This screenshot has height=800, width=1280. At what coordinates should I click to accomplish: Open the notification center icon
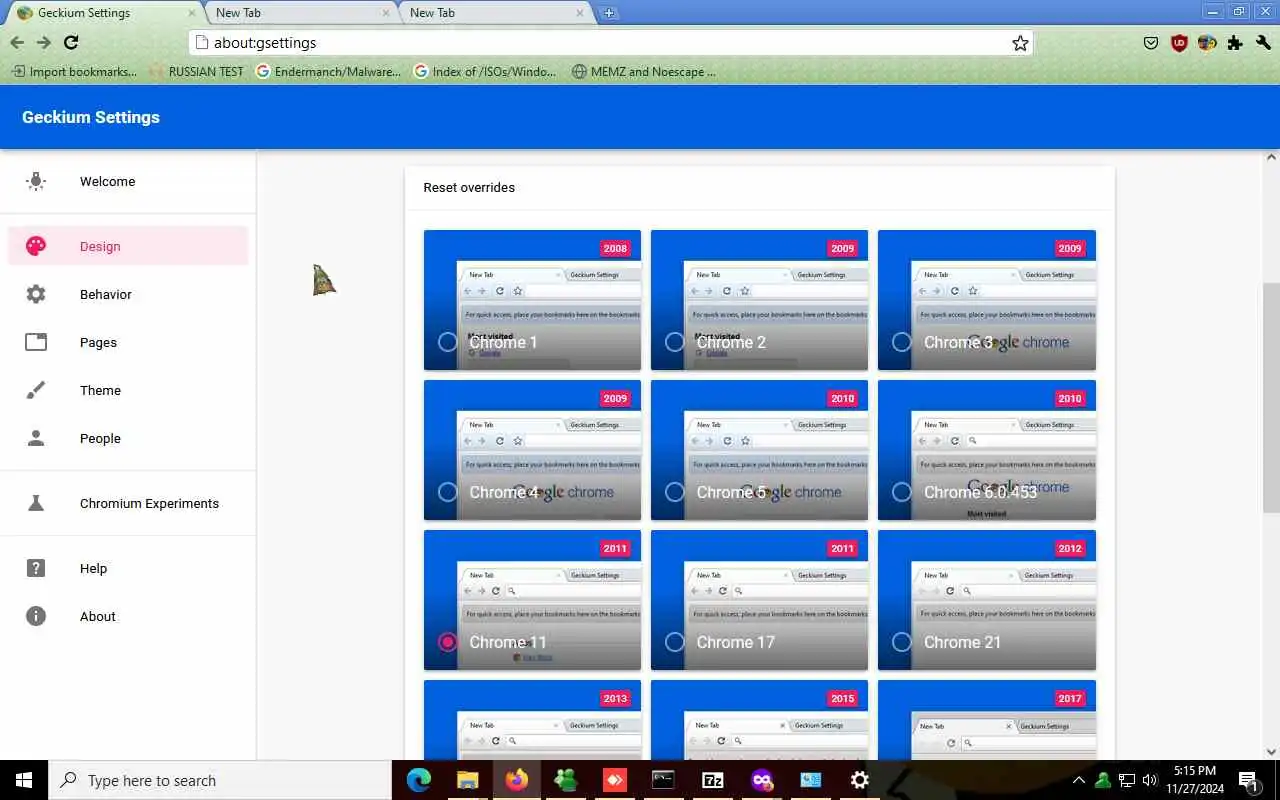pos(1249,780)
